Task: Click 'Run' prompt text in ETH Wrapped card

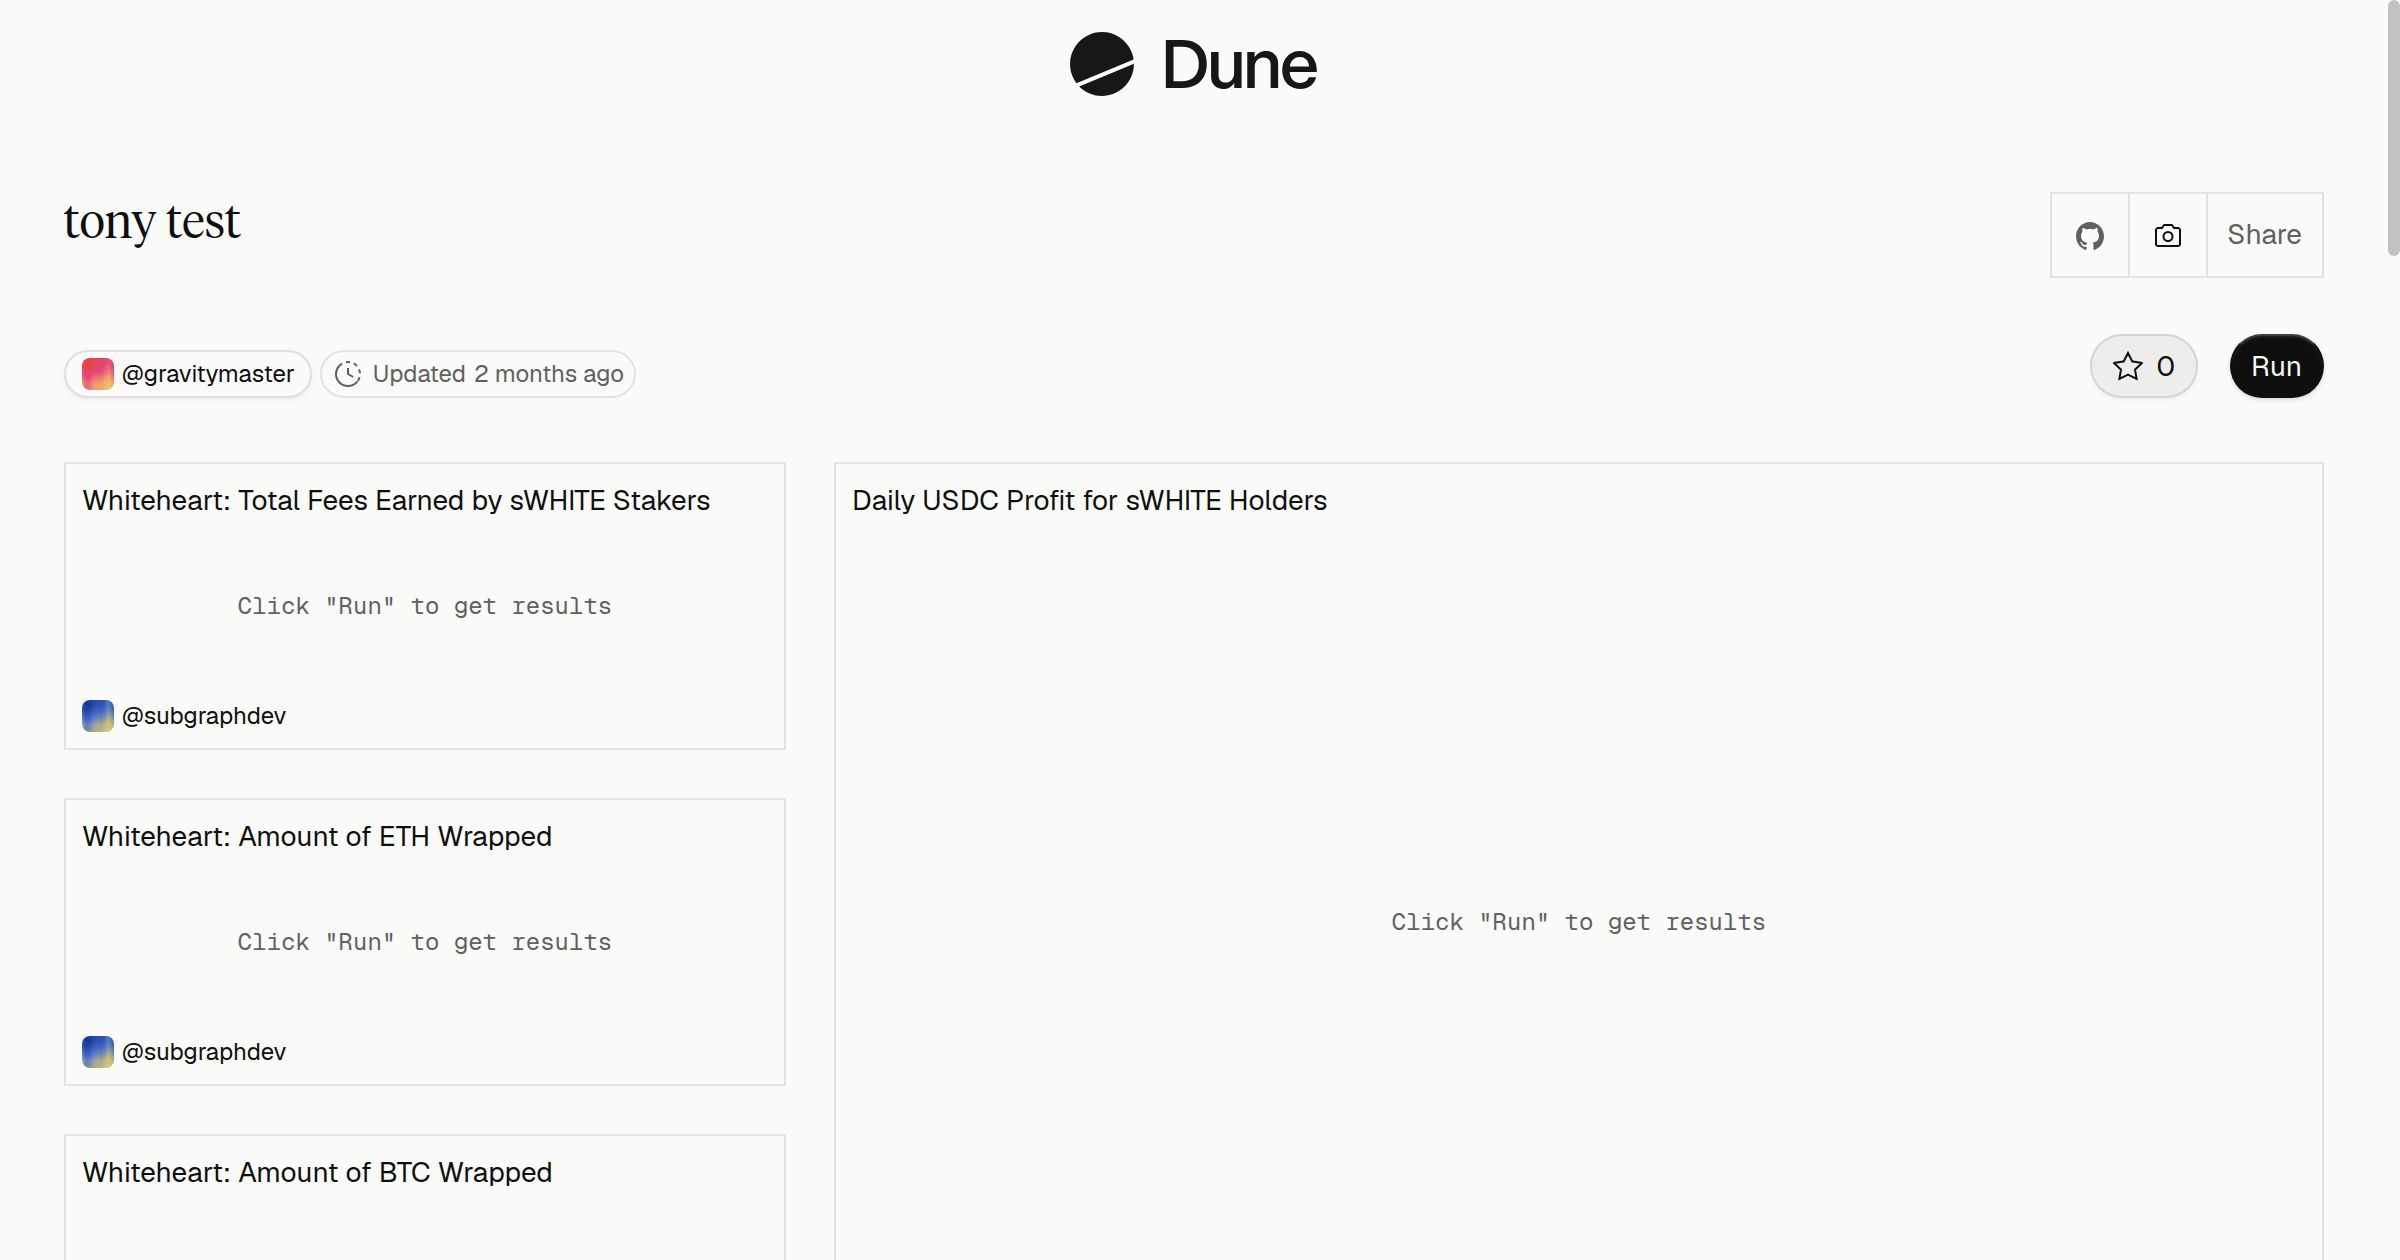Action: coord(424,942)
